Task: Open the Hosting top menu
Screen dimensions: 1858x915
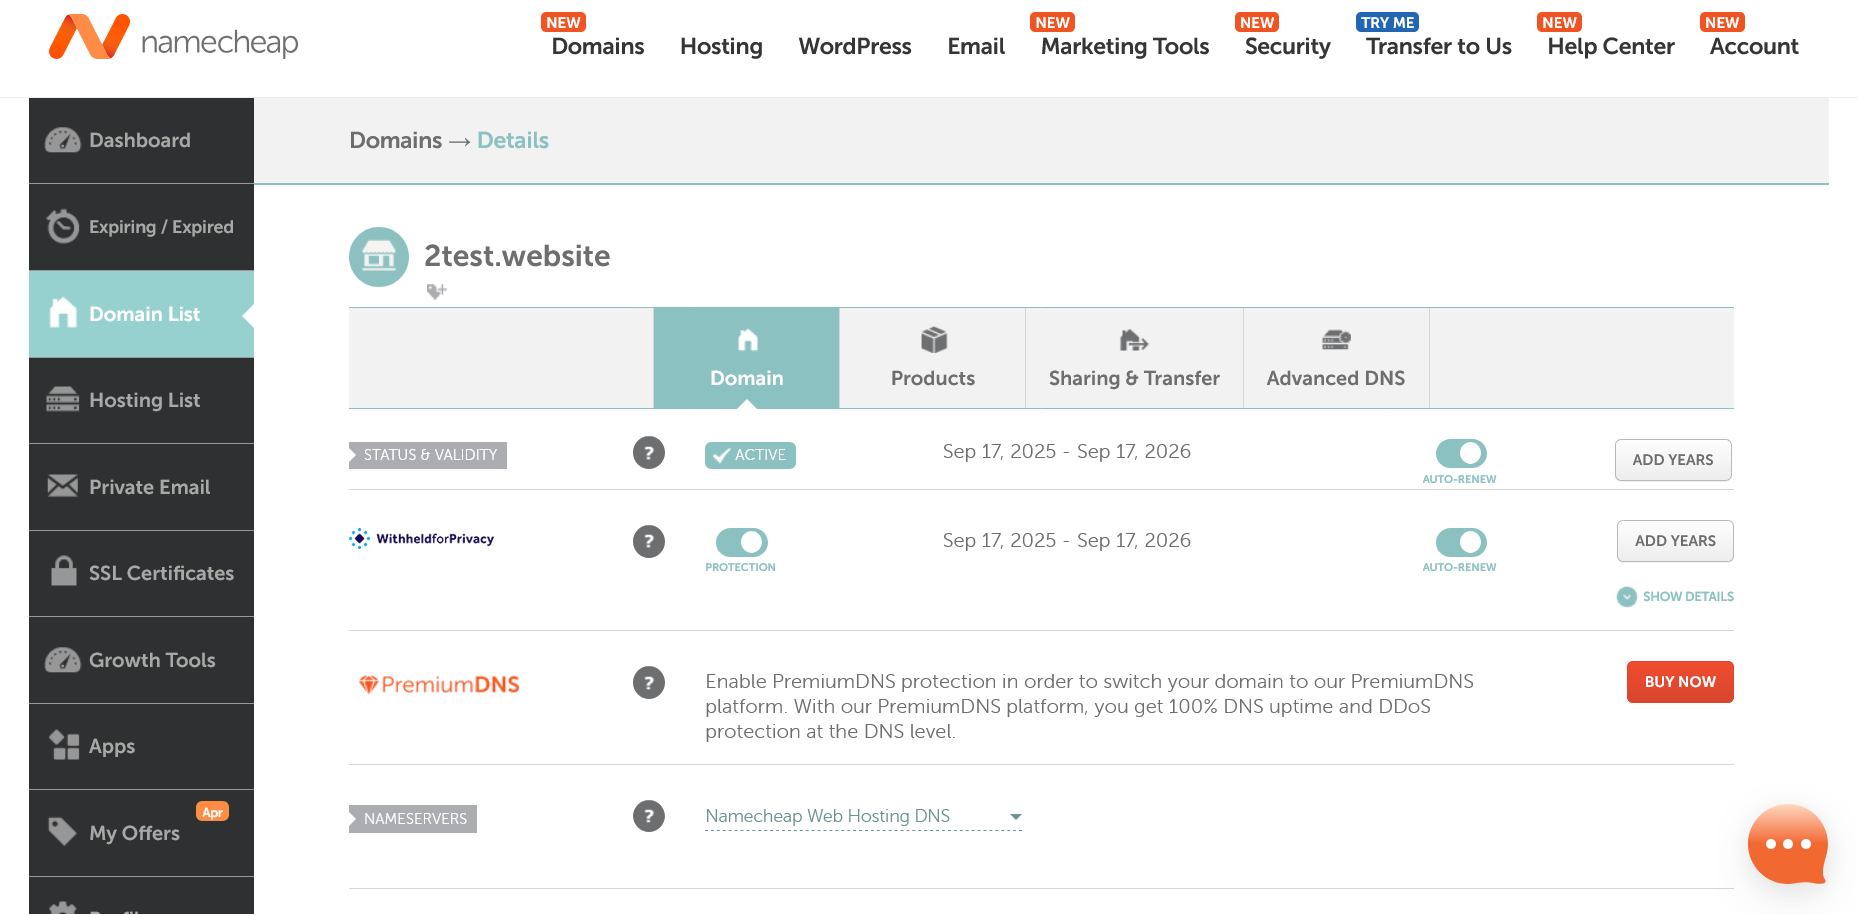Action: [721, 46]
